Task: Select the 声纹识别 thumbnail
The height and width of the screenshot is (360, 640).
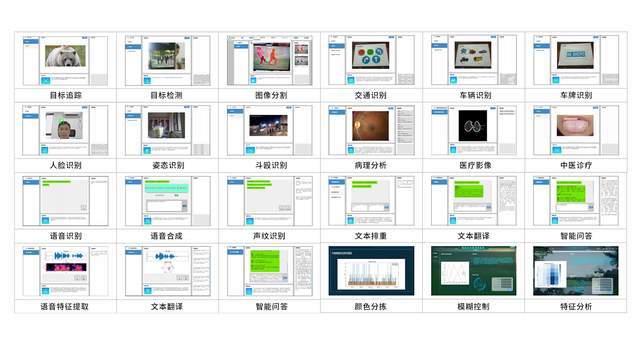Action: click(x=270, y=201)
